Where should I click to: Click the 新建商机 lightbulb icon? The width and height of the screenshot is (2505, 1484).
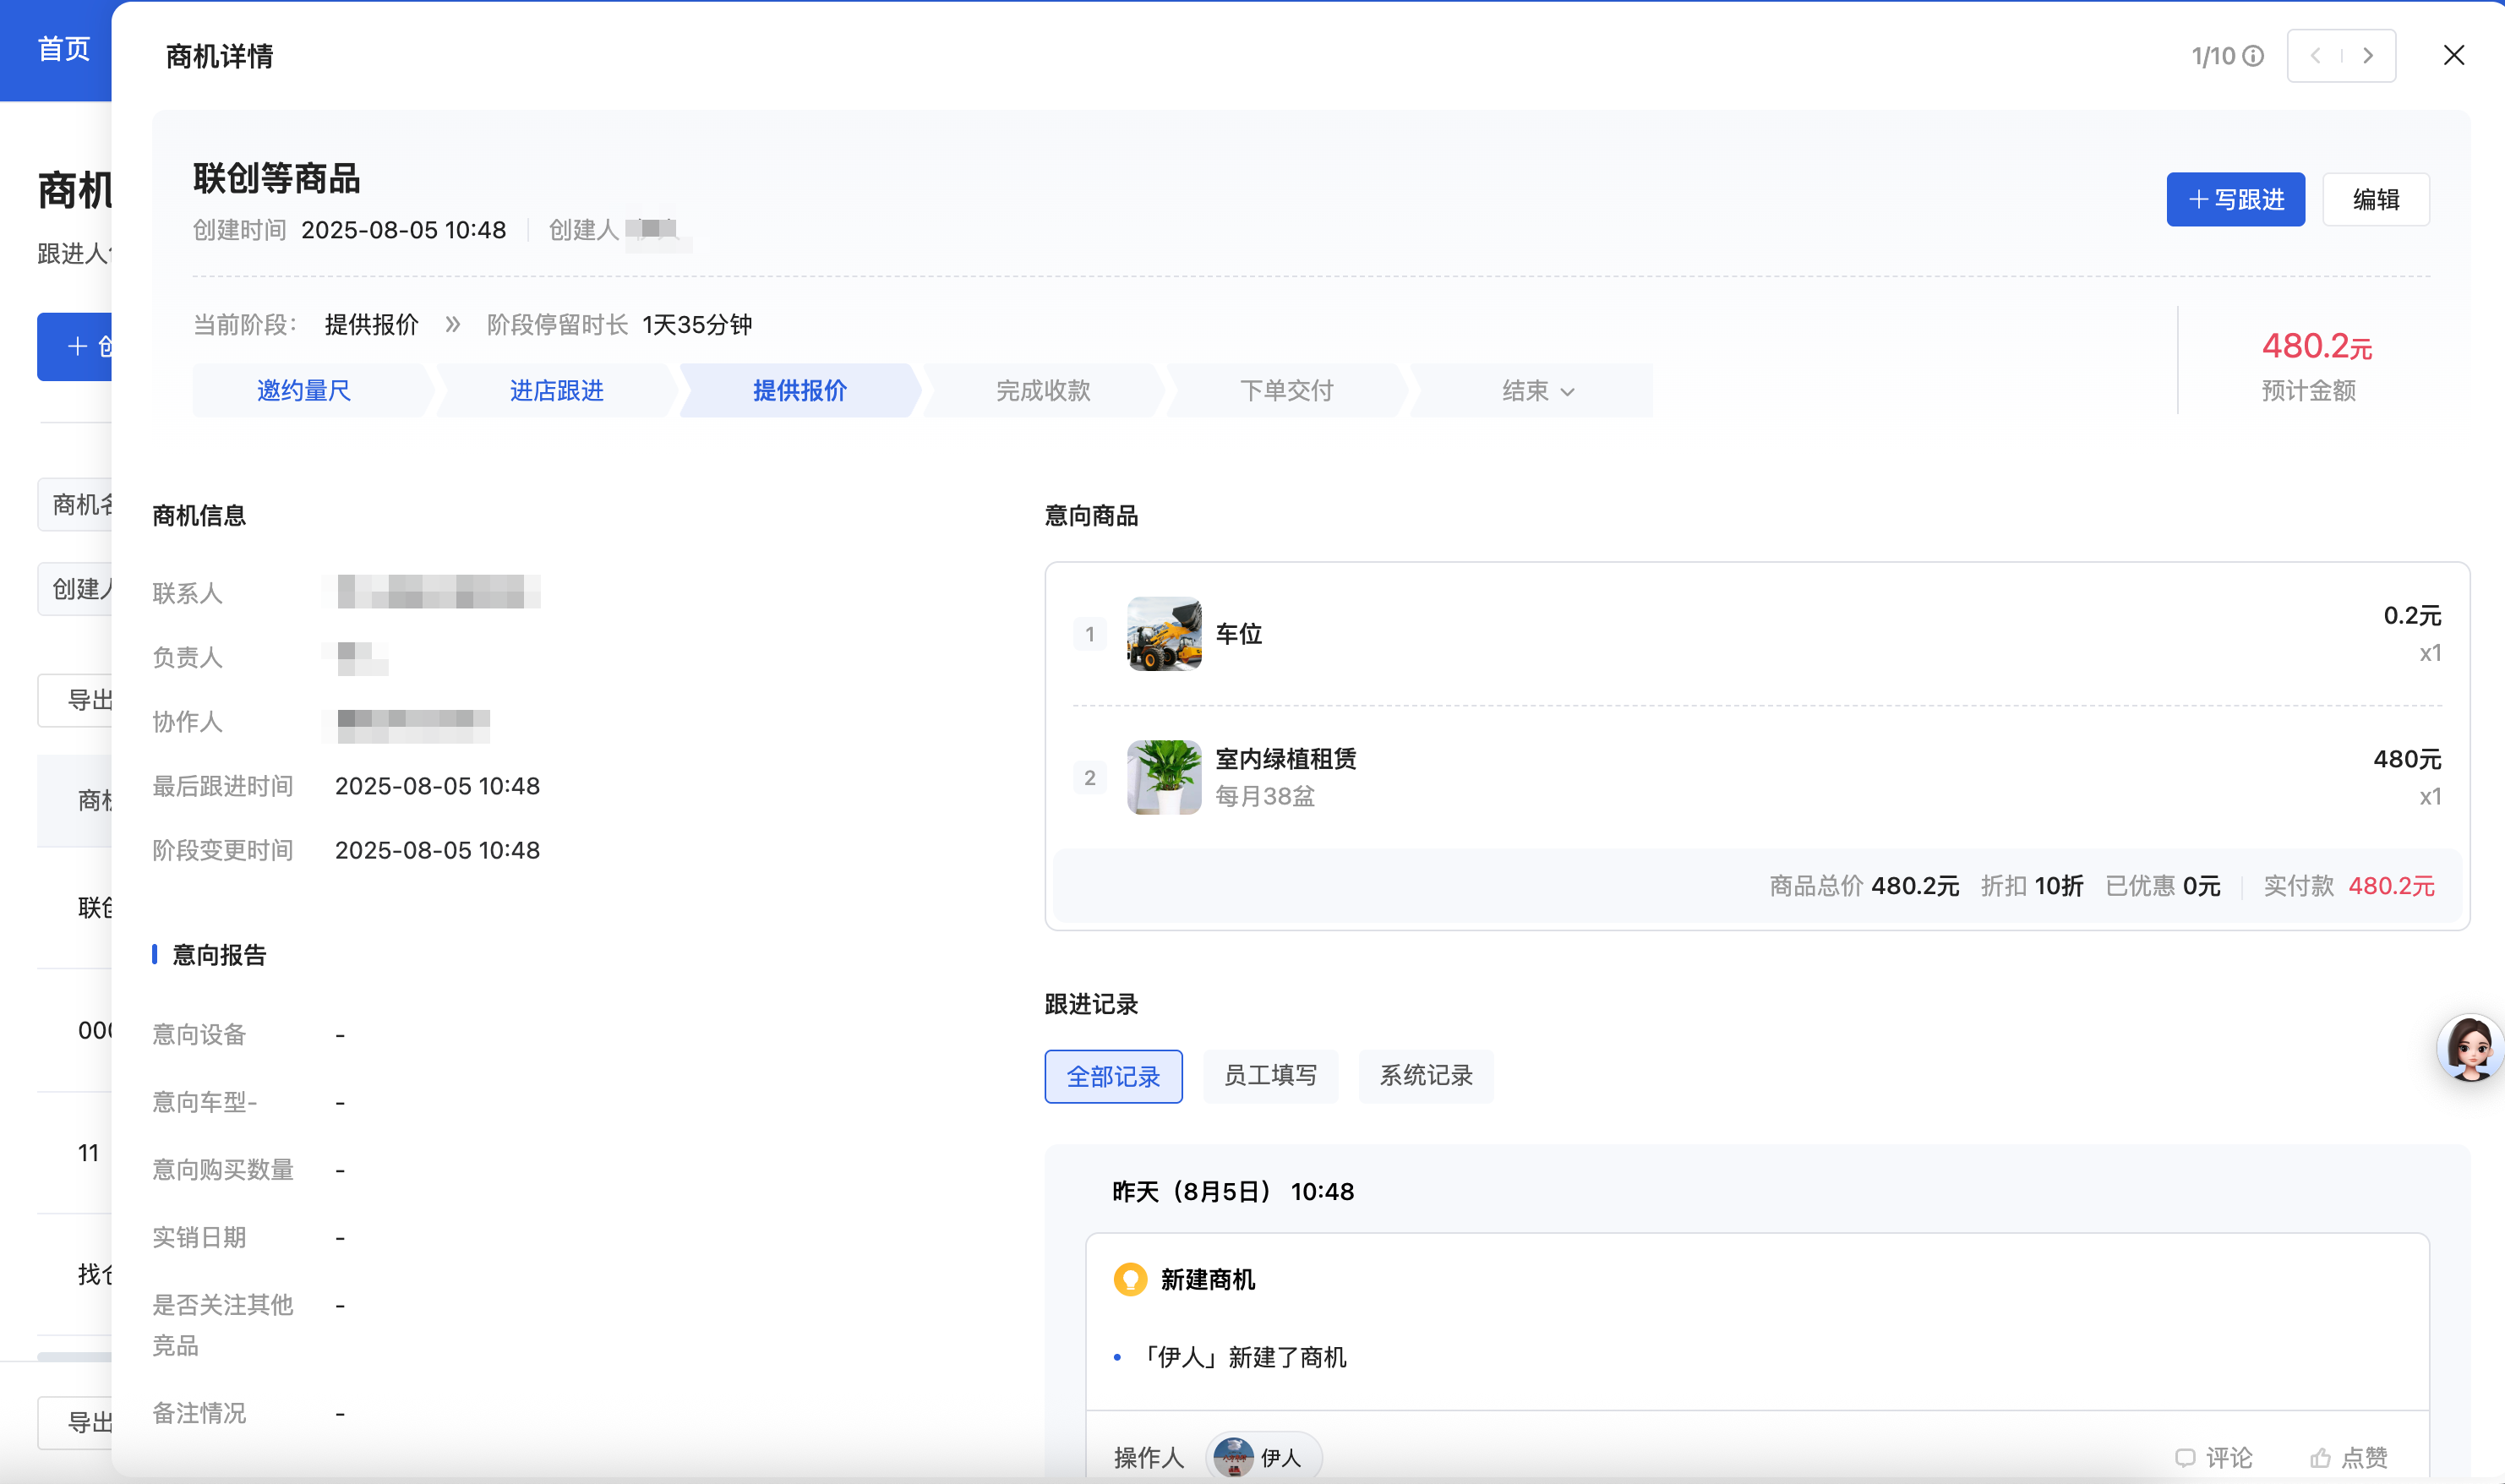pos(1130,1279)
